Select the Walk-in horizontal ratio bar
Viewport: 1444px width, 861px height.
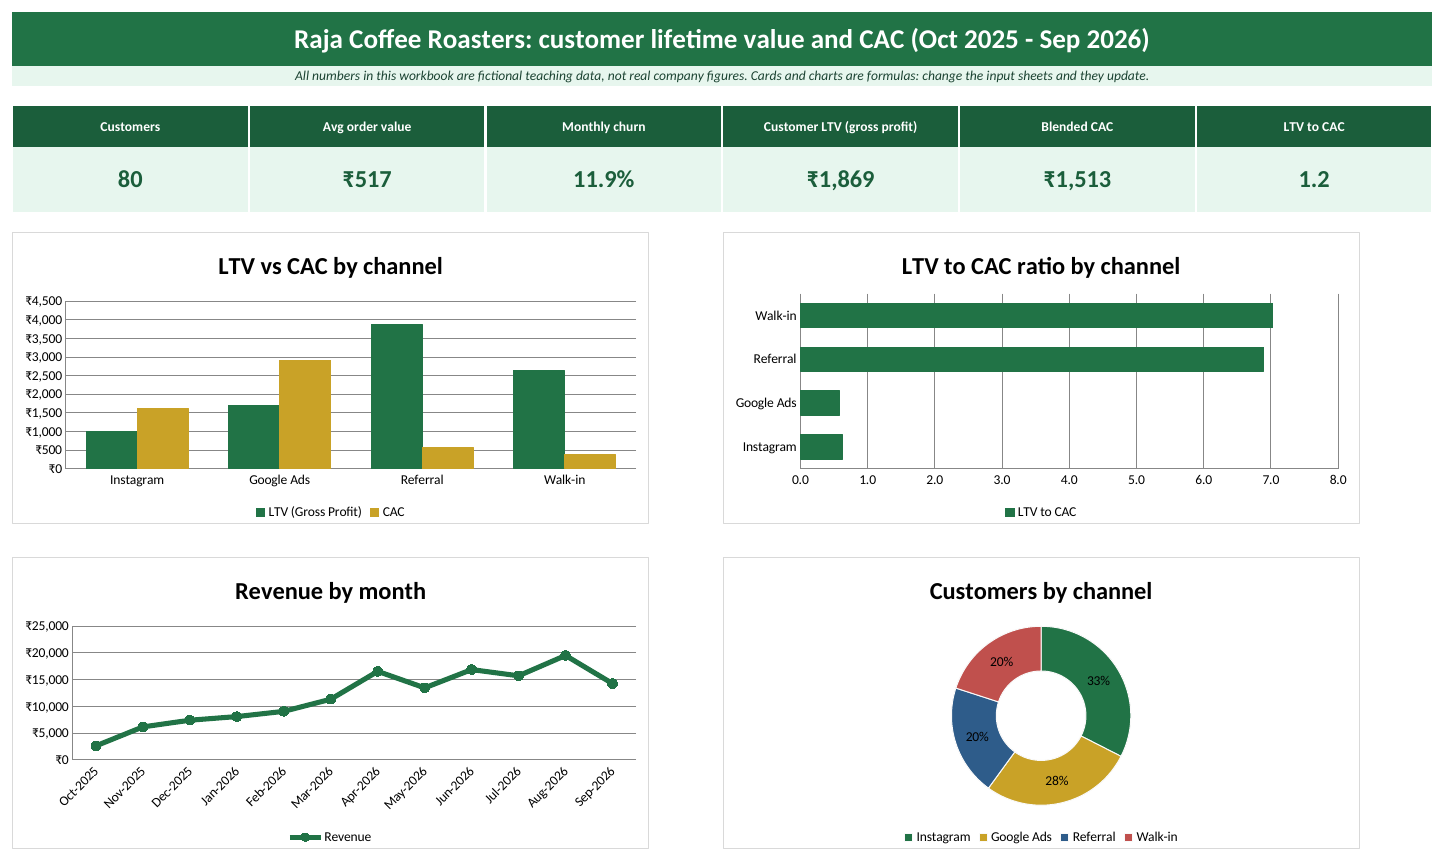tap(1037, 315)
